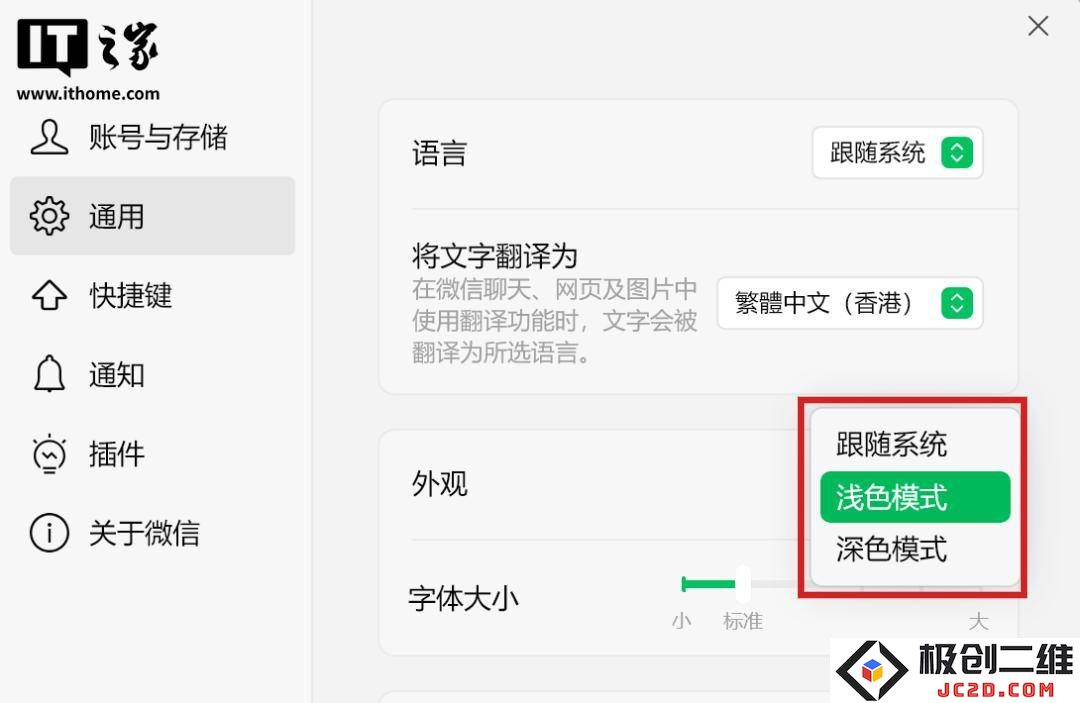
Task: Open the 账号与存储 settings tab
Action: tap(158, 137)
